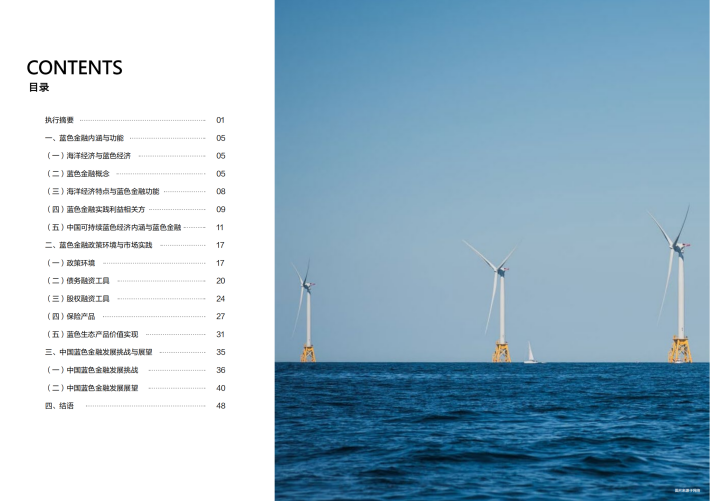Click page number 48 for 结语

(221, 406)
